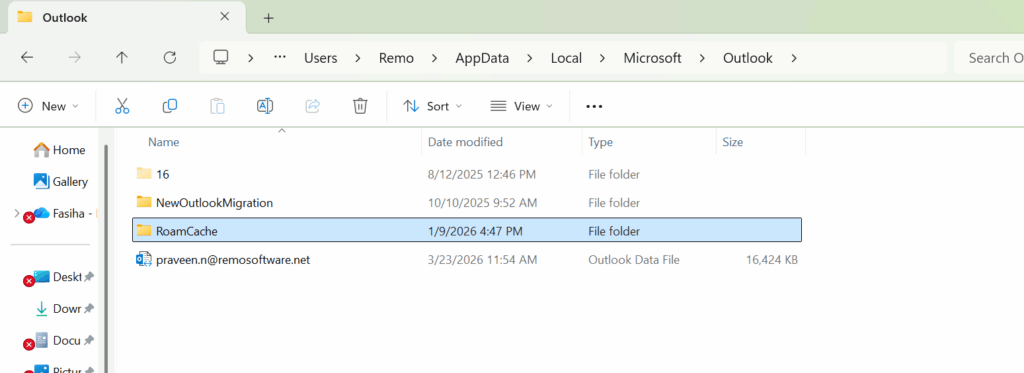The image size is (1024, 373).
Task: Sort by the Size column header
Action: point(732,142)
